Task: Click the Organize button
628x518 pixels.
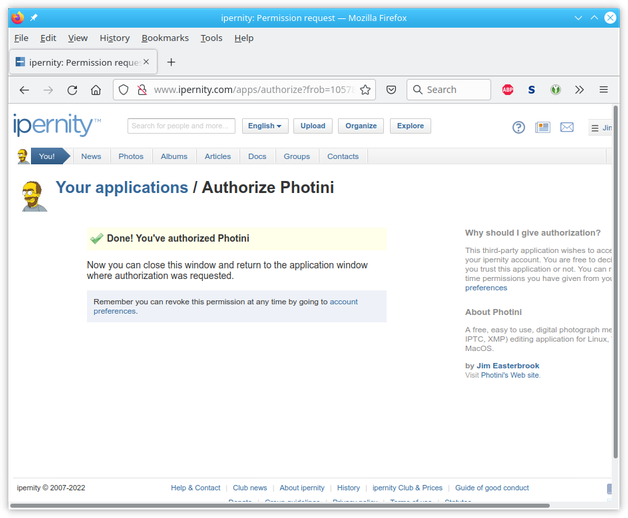Action: pyautogui.click(x=361, y=126)
